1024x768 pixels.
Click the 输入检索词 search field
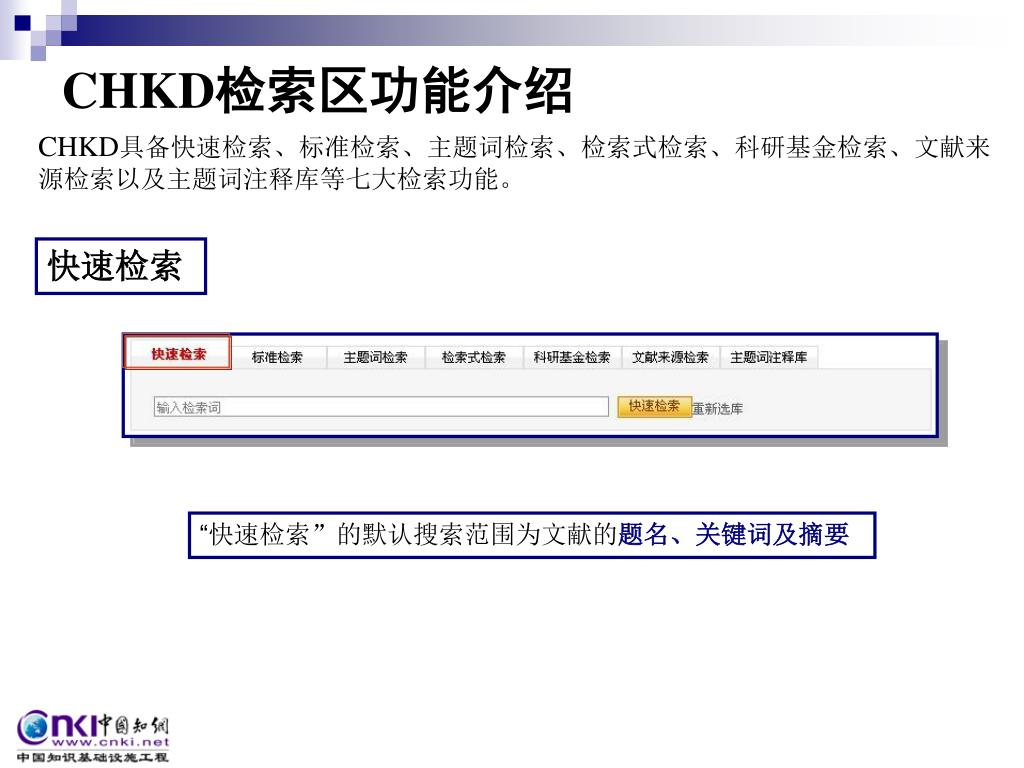pyautogui.click(x=381, y=407)
